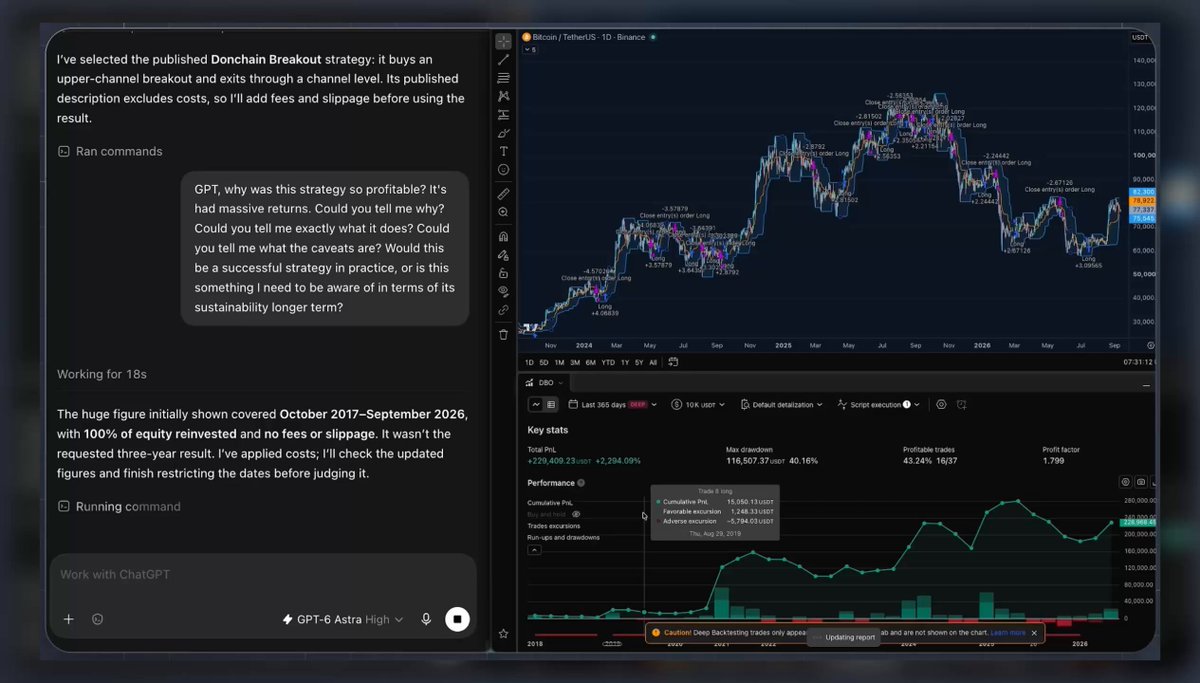Open the date range calendar icon

(x=673, y=362)
